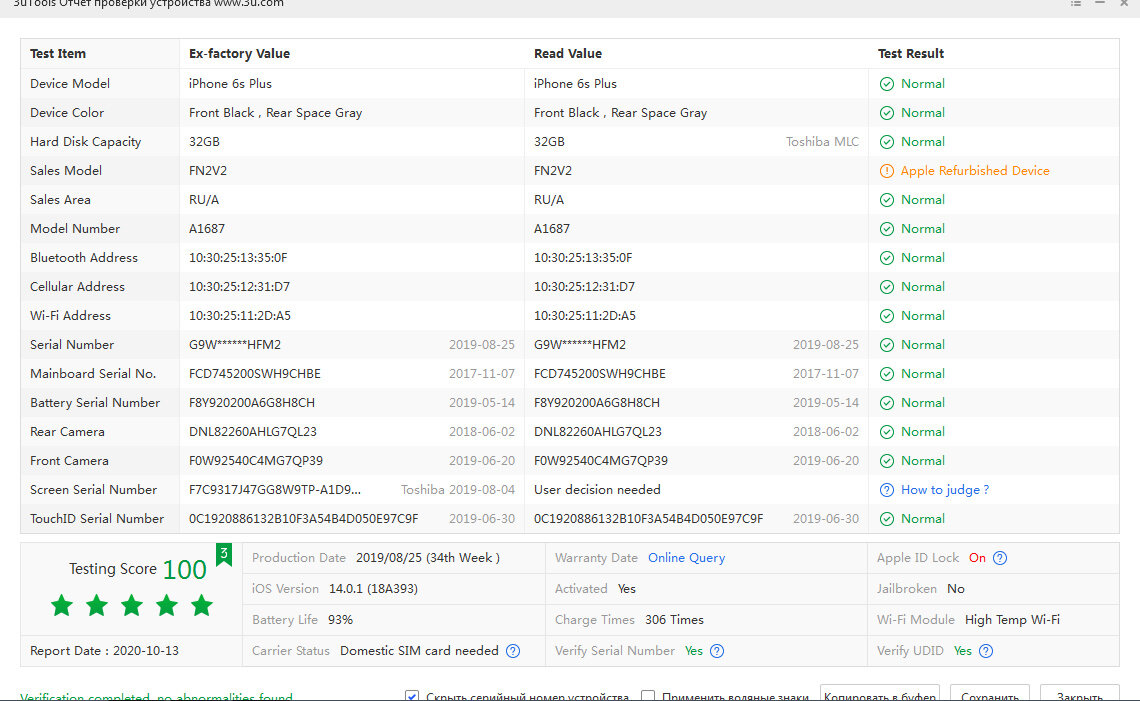The image size is (1140, 701).
Task: Click green check icon in Model Number row
Action: 887,229
